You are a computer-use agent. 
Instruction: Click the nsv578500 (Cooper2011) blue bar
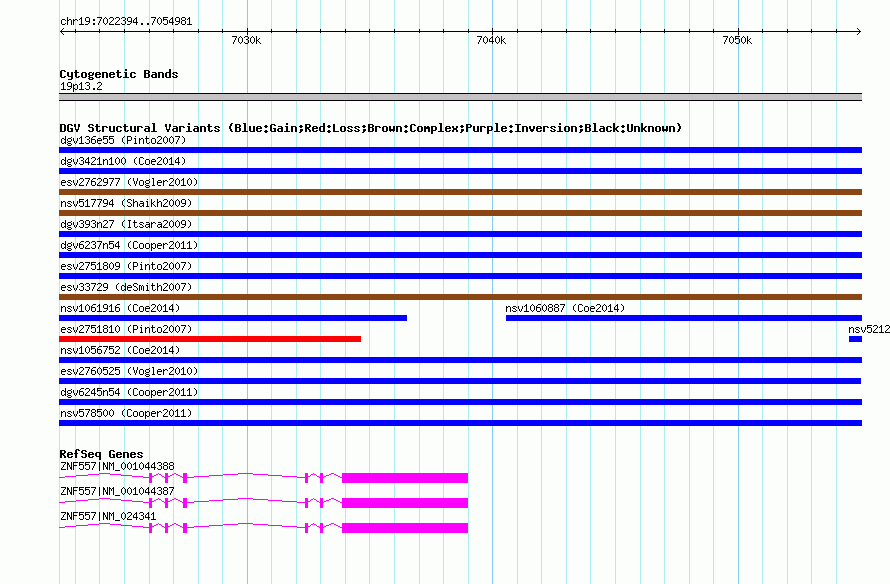click(x=460, y=423)
